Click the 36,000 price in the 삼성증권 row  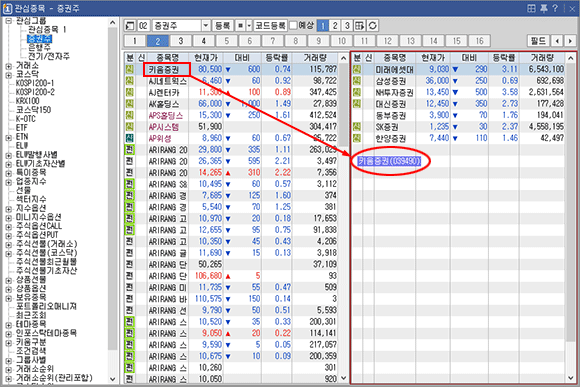pos(437,81)
